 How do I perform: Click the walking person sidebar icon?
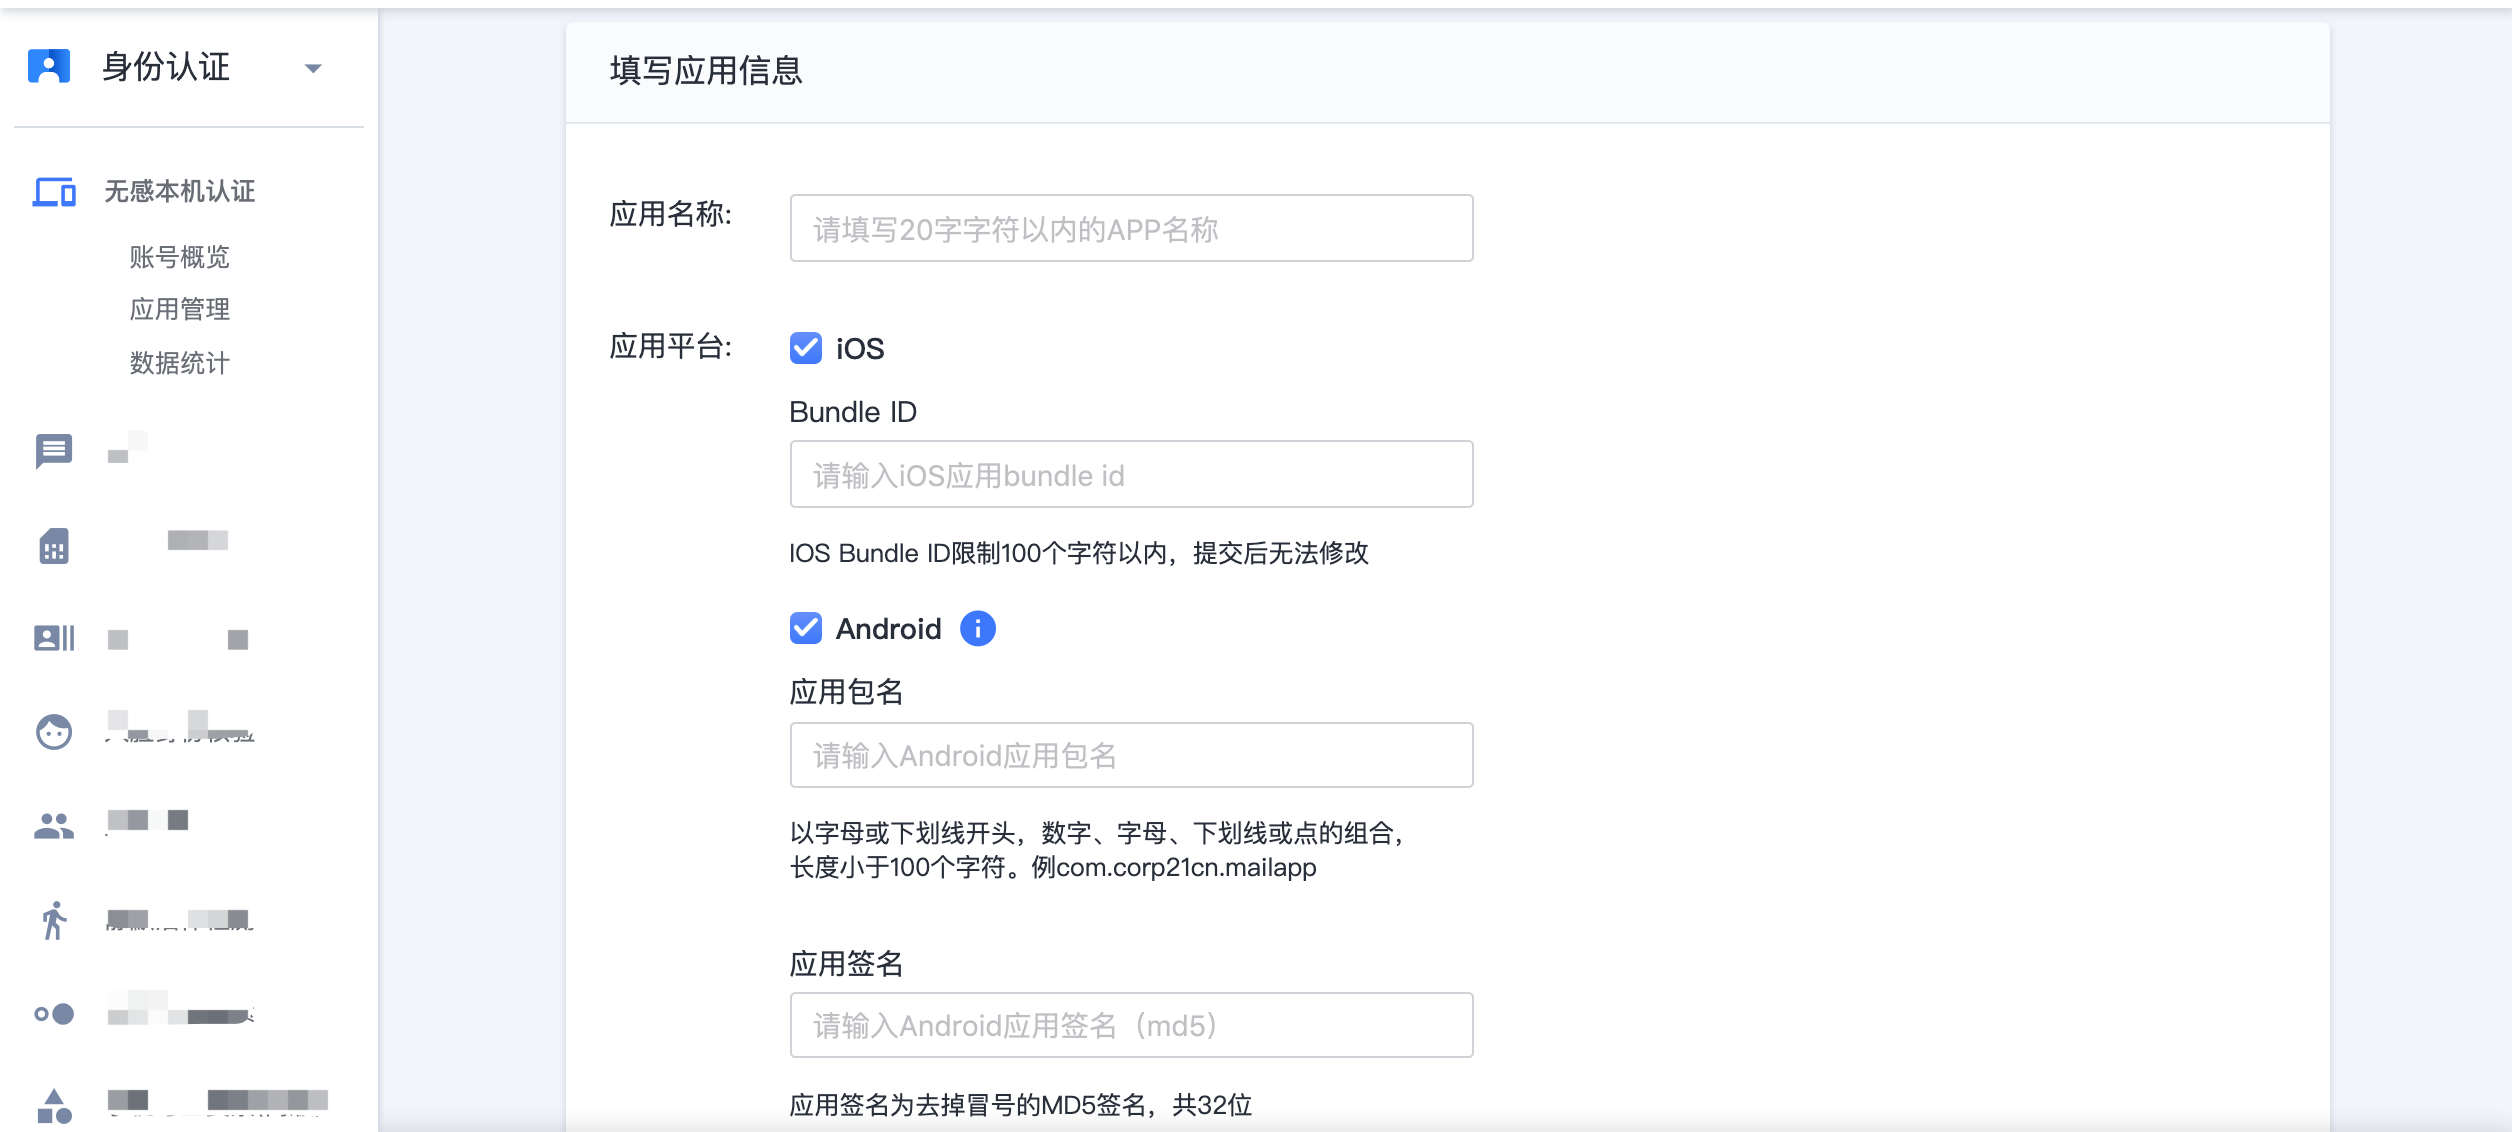coord(54,920)
